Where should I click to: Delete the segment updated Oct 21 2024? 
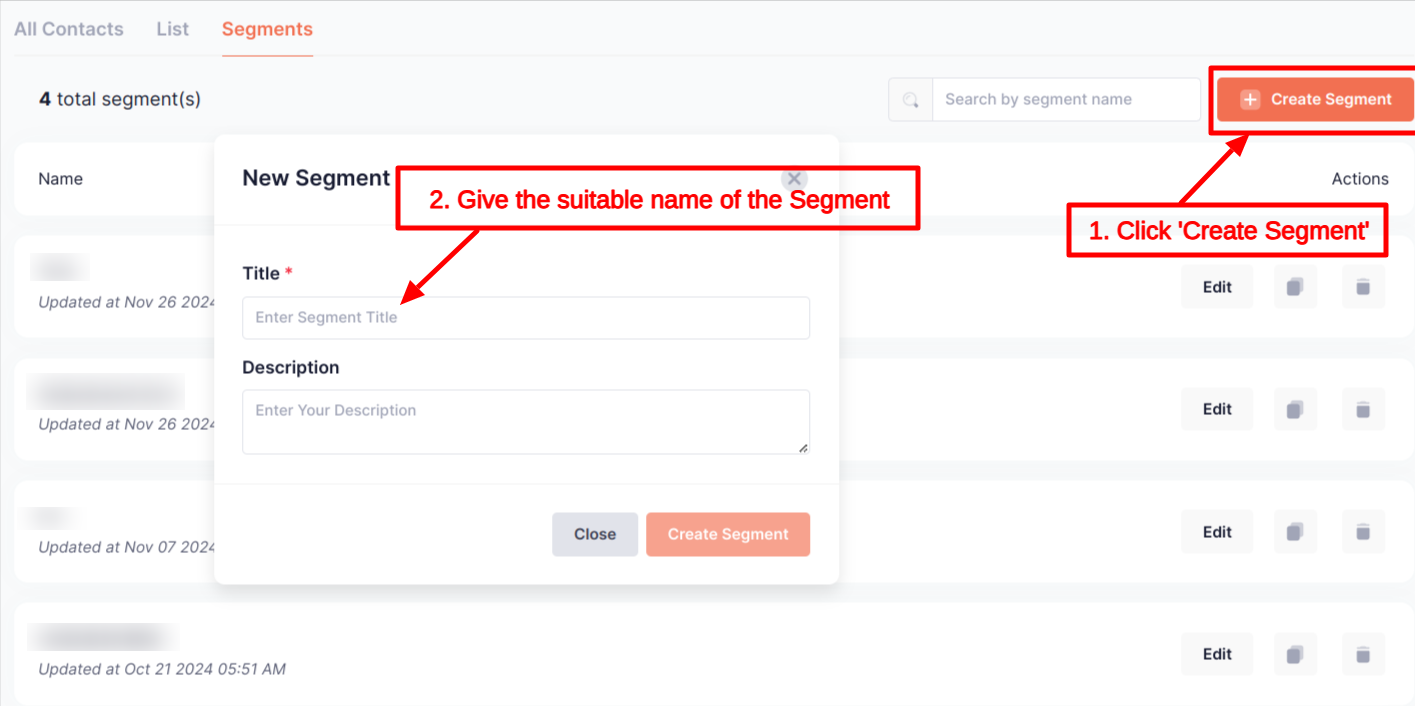[x=1362, y=654]
